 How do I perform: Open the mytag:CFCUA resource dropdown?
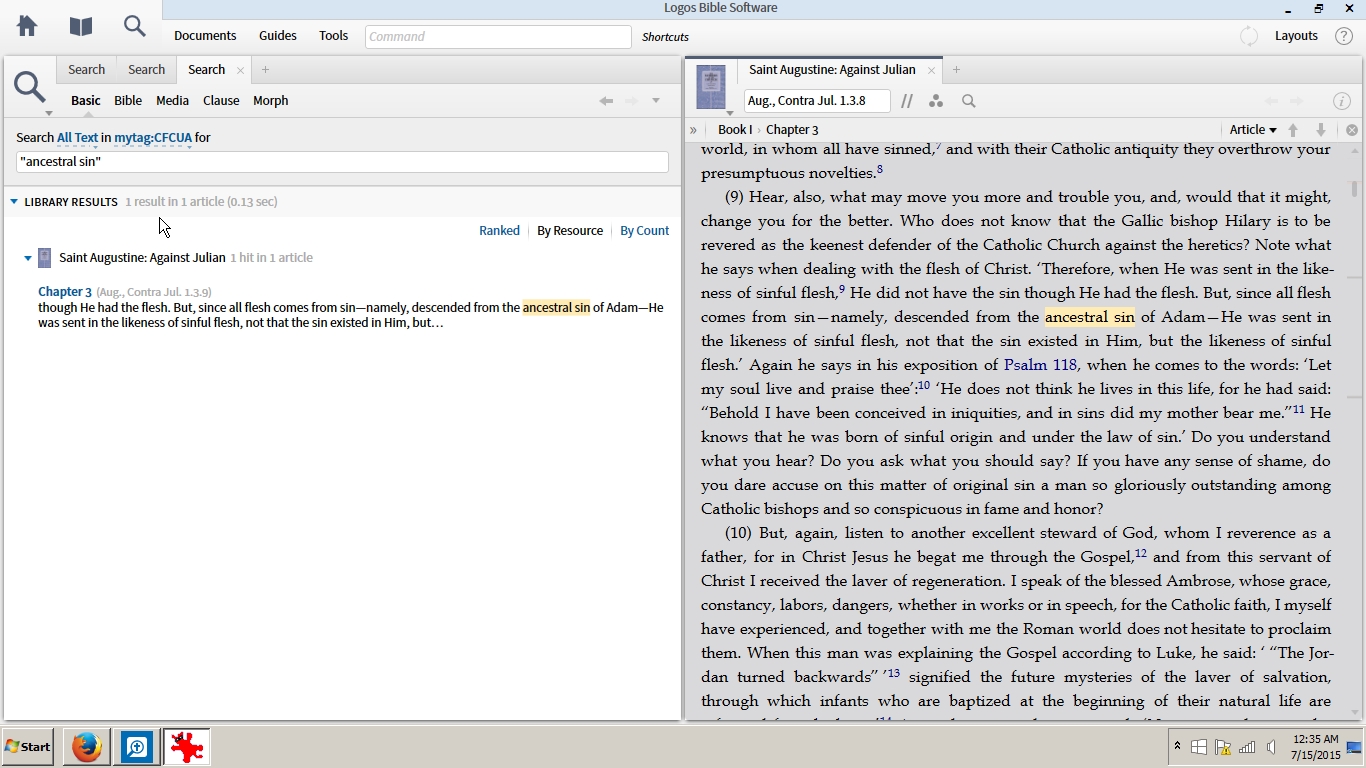click(153, 138)
